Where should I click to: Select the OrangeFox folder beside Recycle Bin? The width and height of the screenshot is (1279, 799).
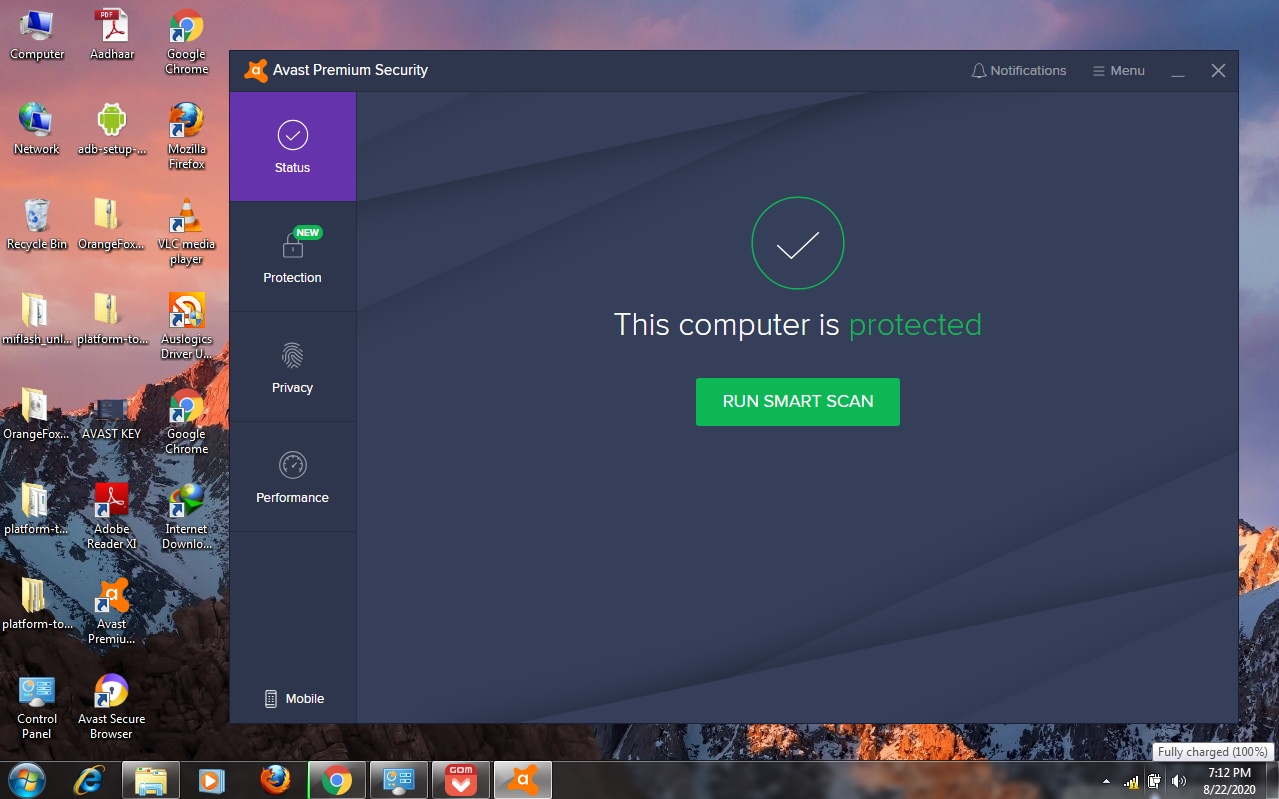[112, 225]
